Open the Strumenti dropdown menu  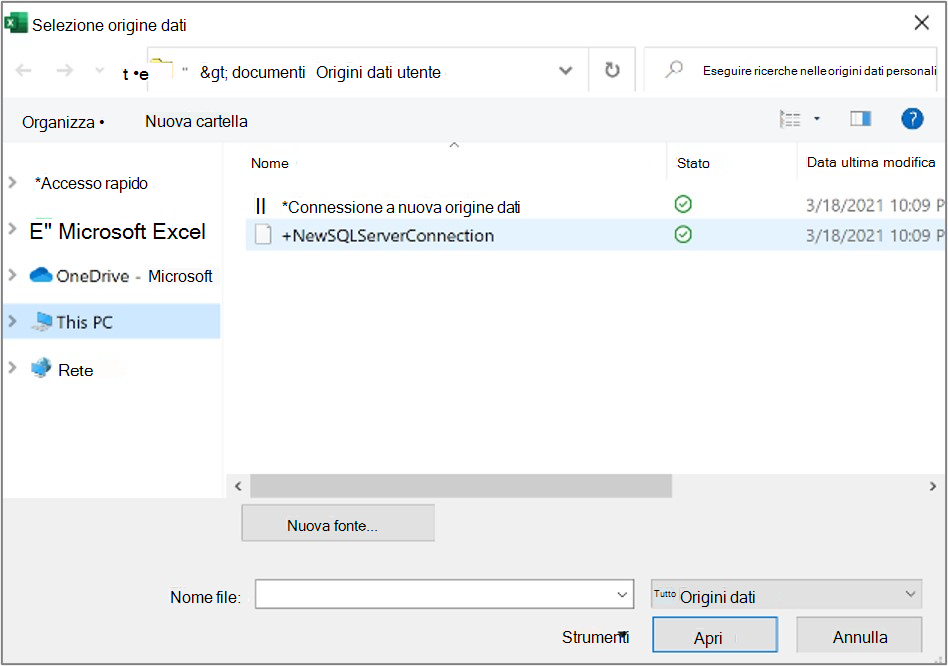[596, 637]
